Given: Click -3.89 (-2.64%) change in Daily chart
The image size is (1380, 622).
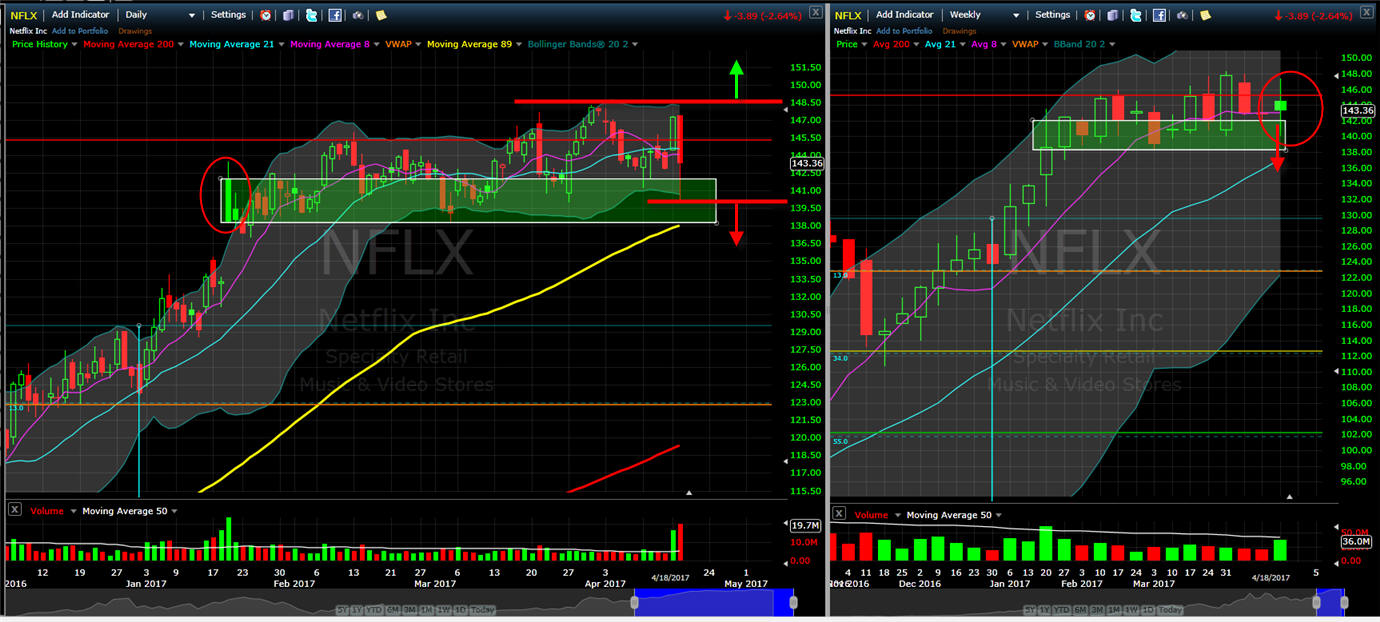Looking at the screenshot, I should (761, 15).
